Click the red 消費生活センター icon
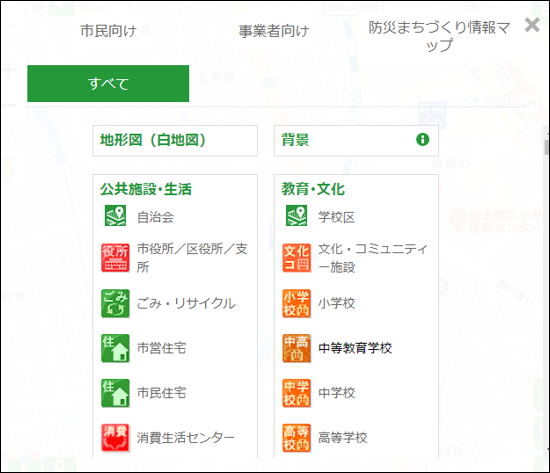Viewport: 550px width, 473px height. (115, 438)
